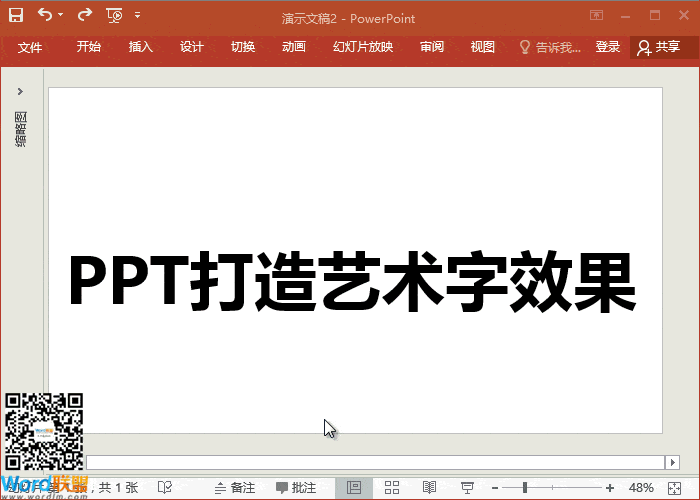Image resolution: width=700 pixels, height=500 pixels.
Task: Expand the 缩略图 thumbnail pane chevron
Action: click(x=20, y=92)
